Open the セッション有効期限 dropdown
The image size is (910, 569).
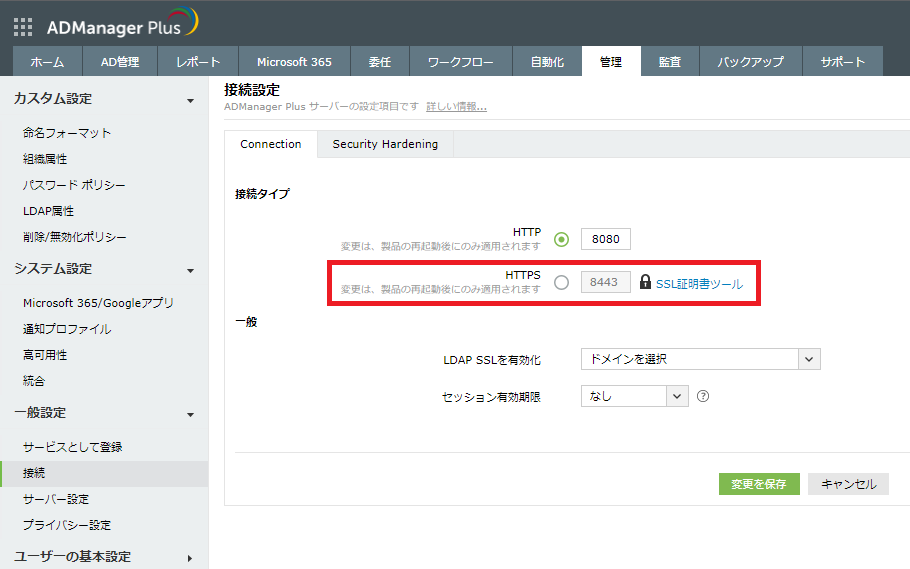click(x=635, y=396)
